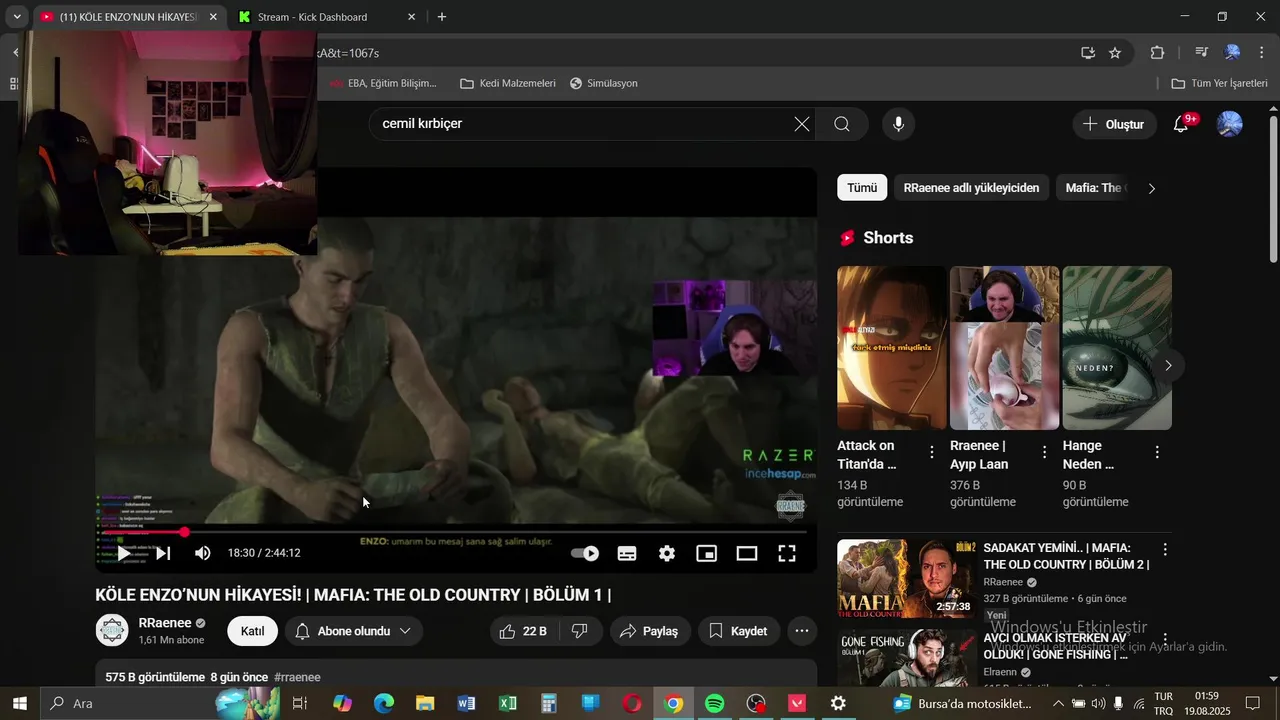Enter fullscreen mode
The height and width of the screenshot is (720, 1280).
tap(787, 553)
